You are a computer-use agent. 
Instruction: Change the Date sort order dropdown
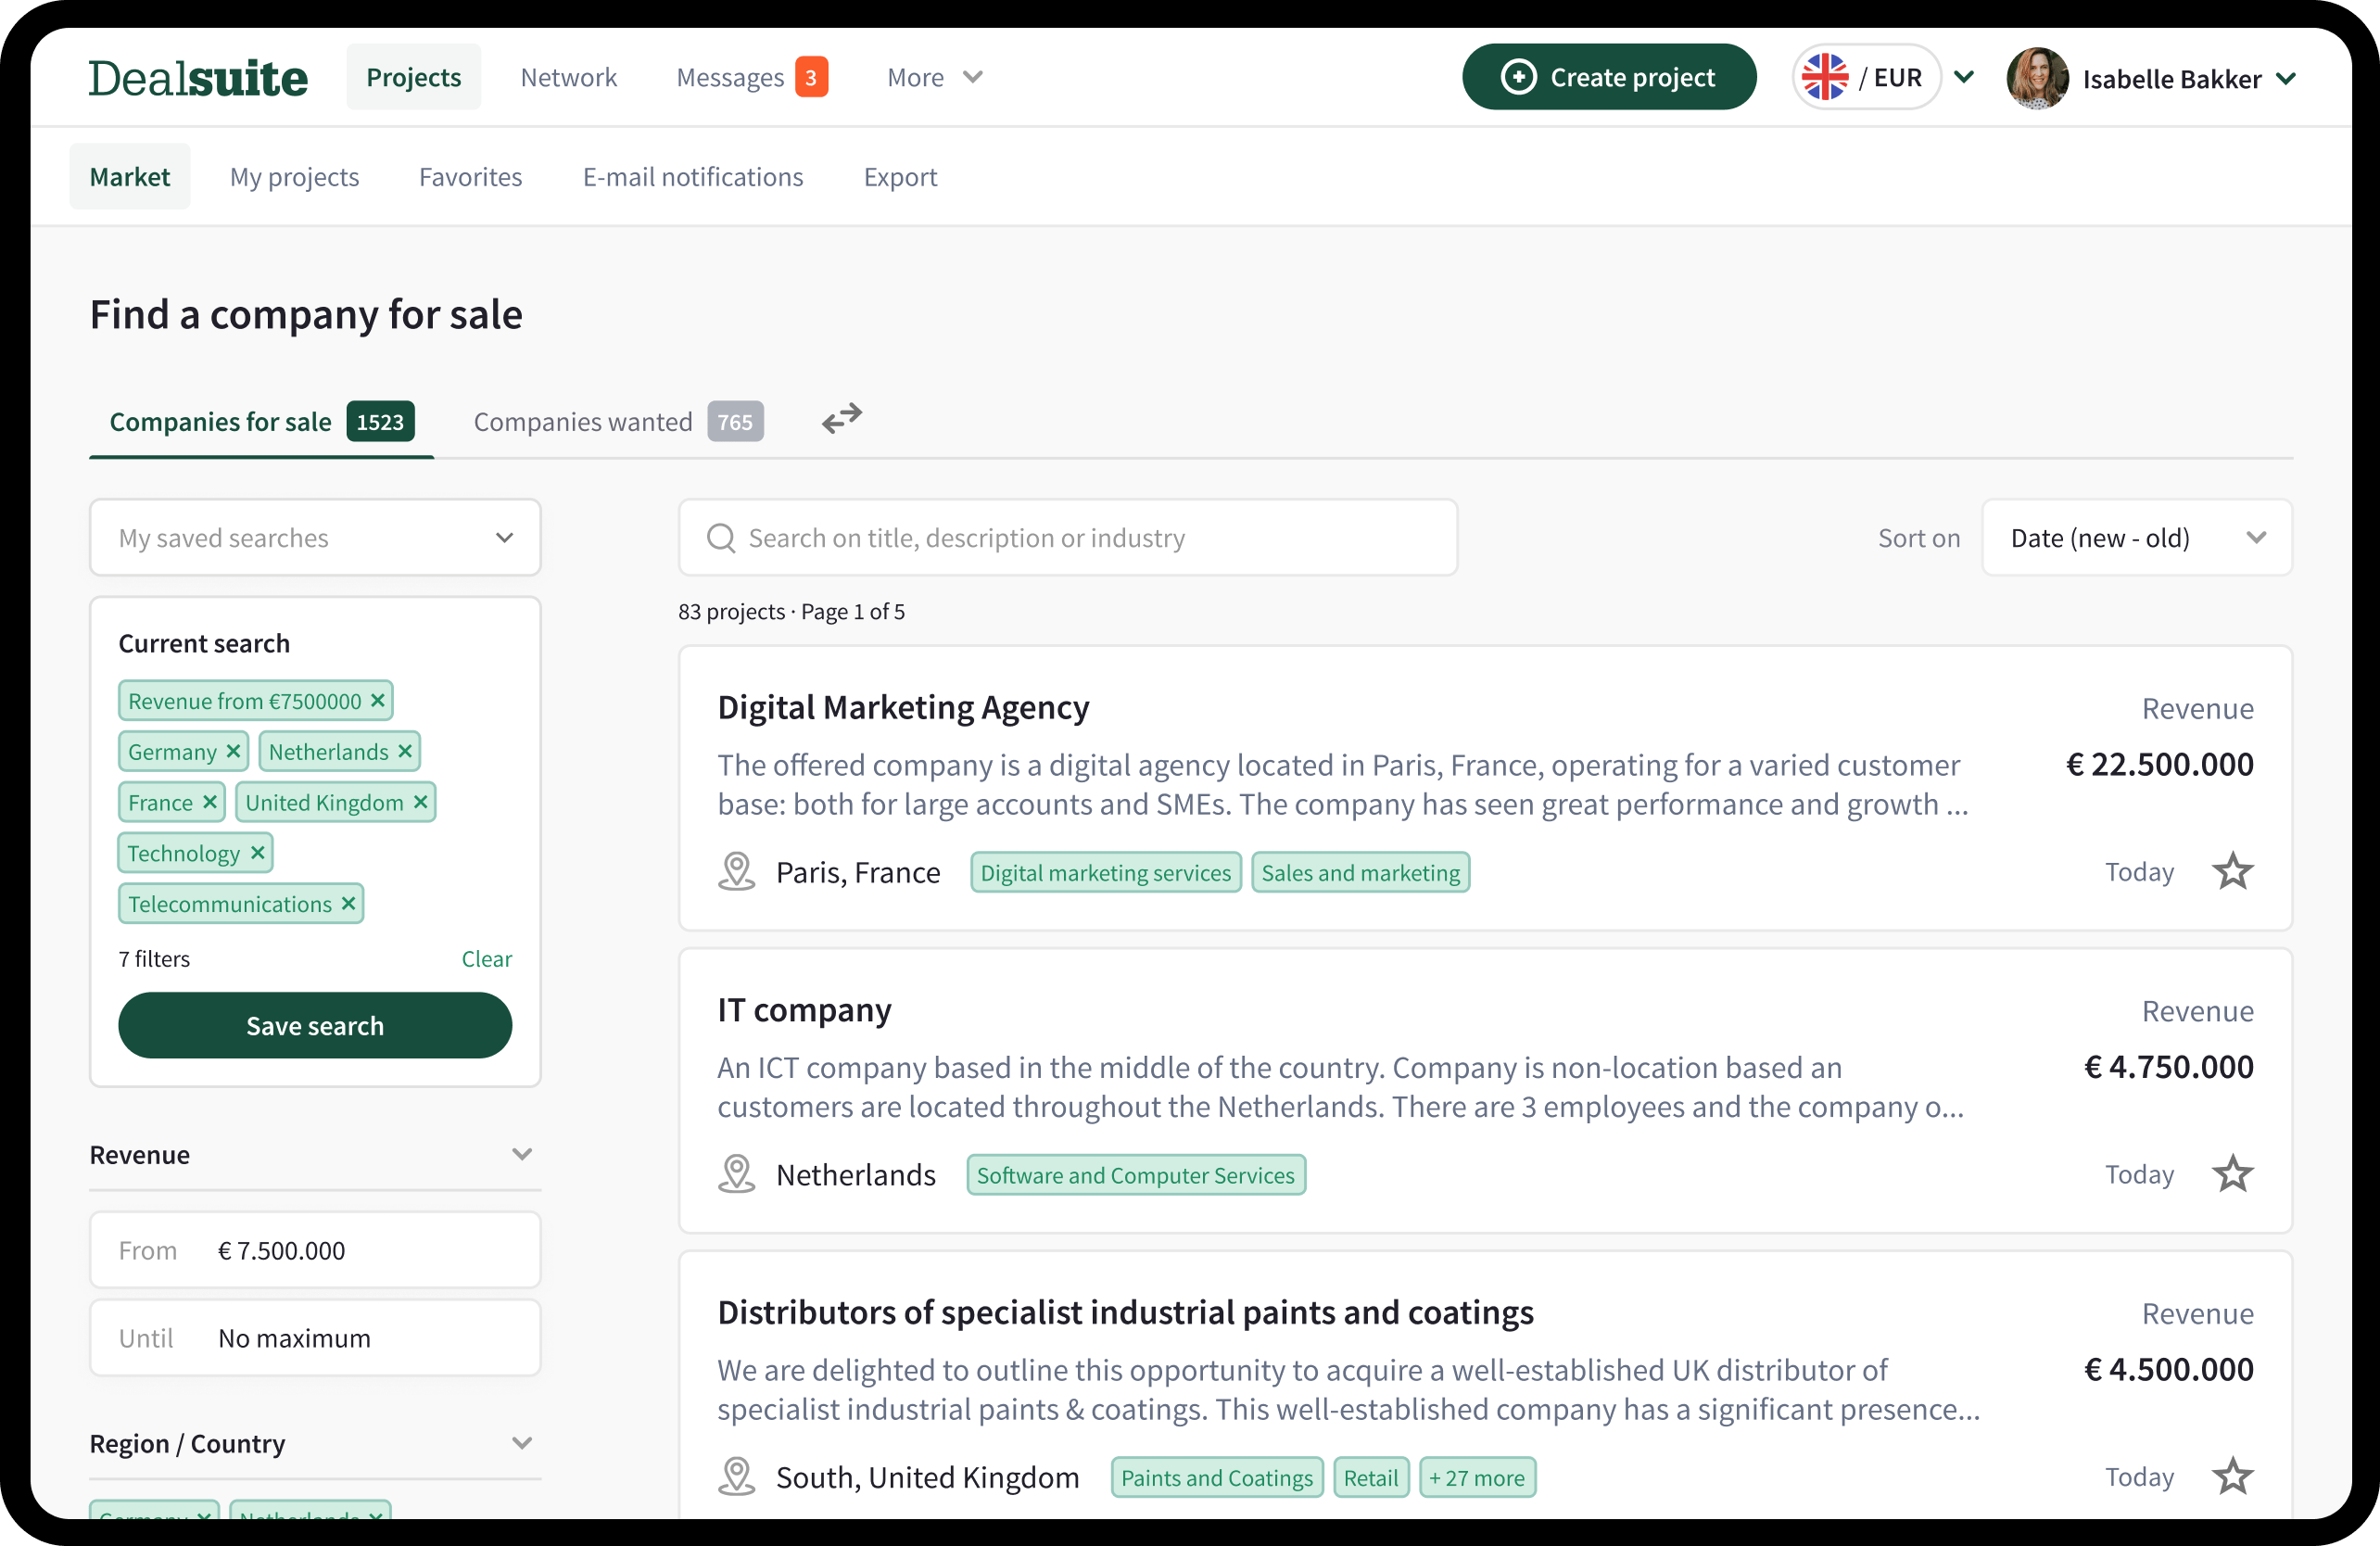pos(2136,538)
